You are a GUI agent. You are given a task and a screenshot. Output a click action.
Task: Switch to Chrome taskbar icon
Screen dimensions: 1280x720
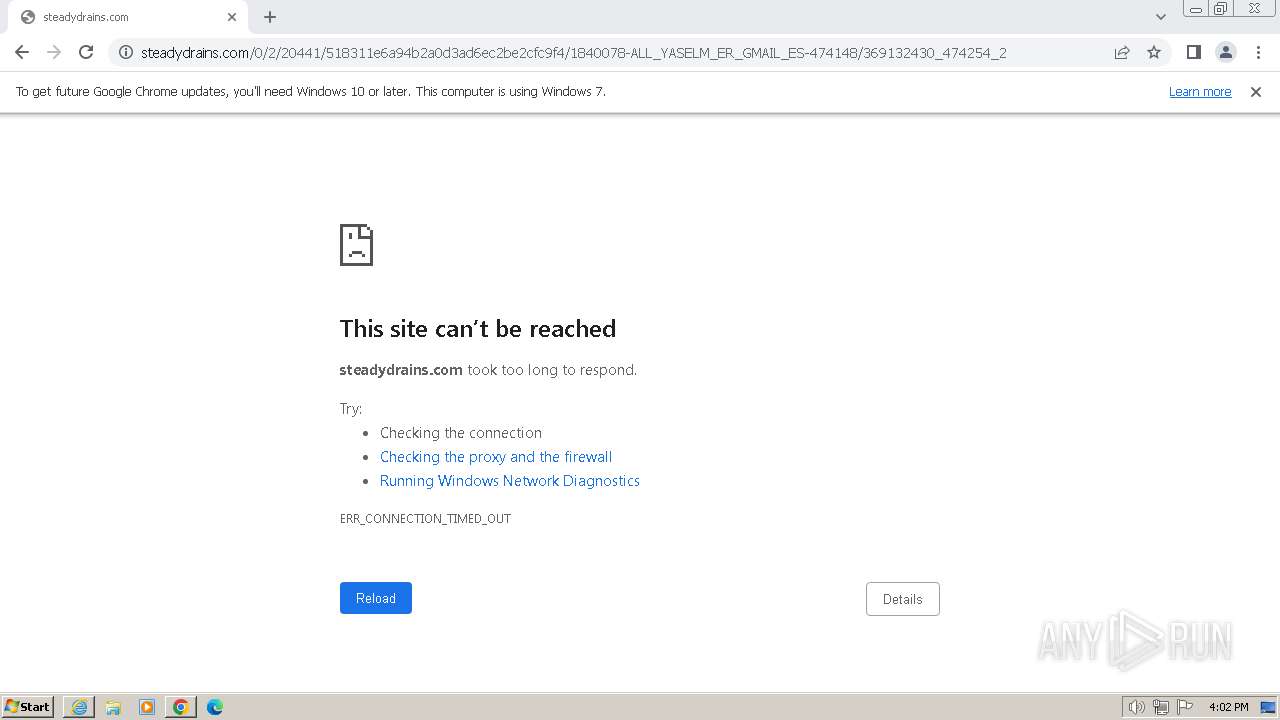pyautogui.click(x=181, y=707)
